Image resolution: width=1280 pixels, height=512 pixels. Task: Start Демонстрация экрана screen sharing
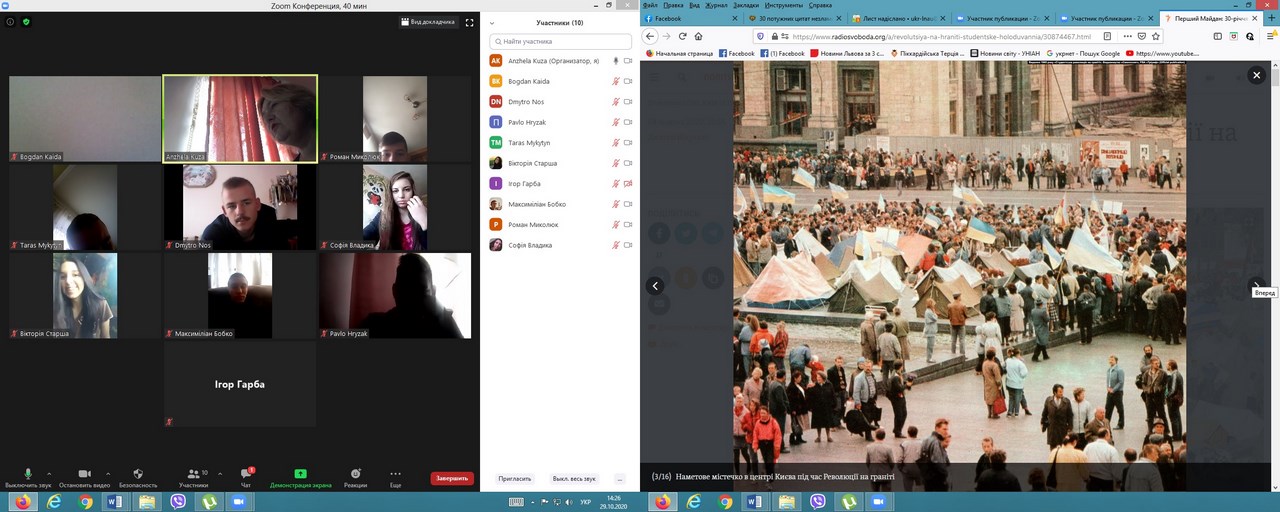click(x=300, y=473)
